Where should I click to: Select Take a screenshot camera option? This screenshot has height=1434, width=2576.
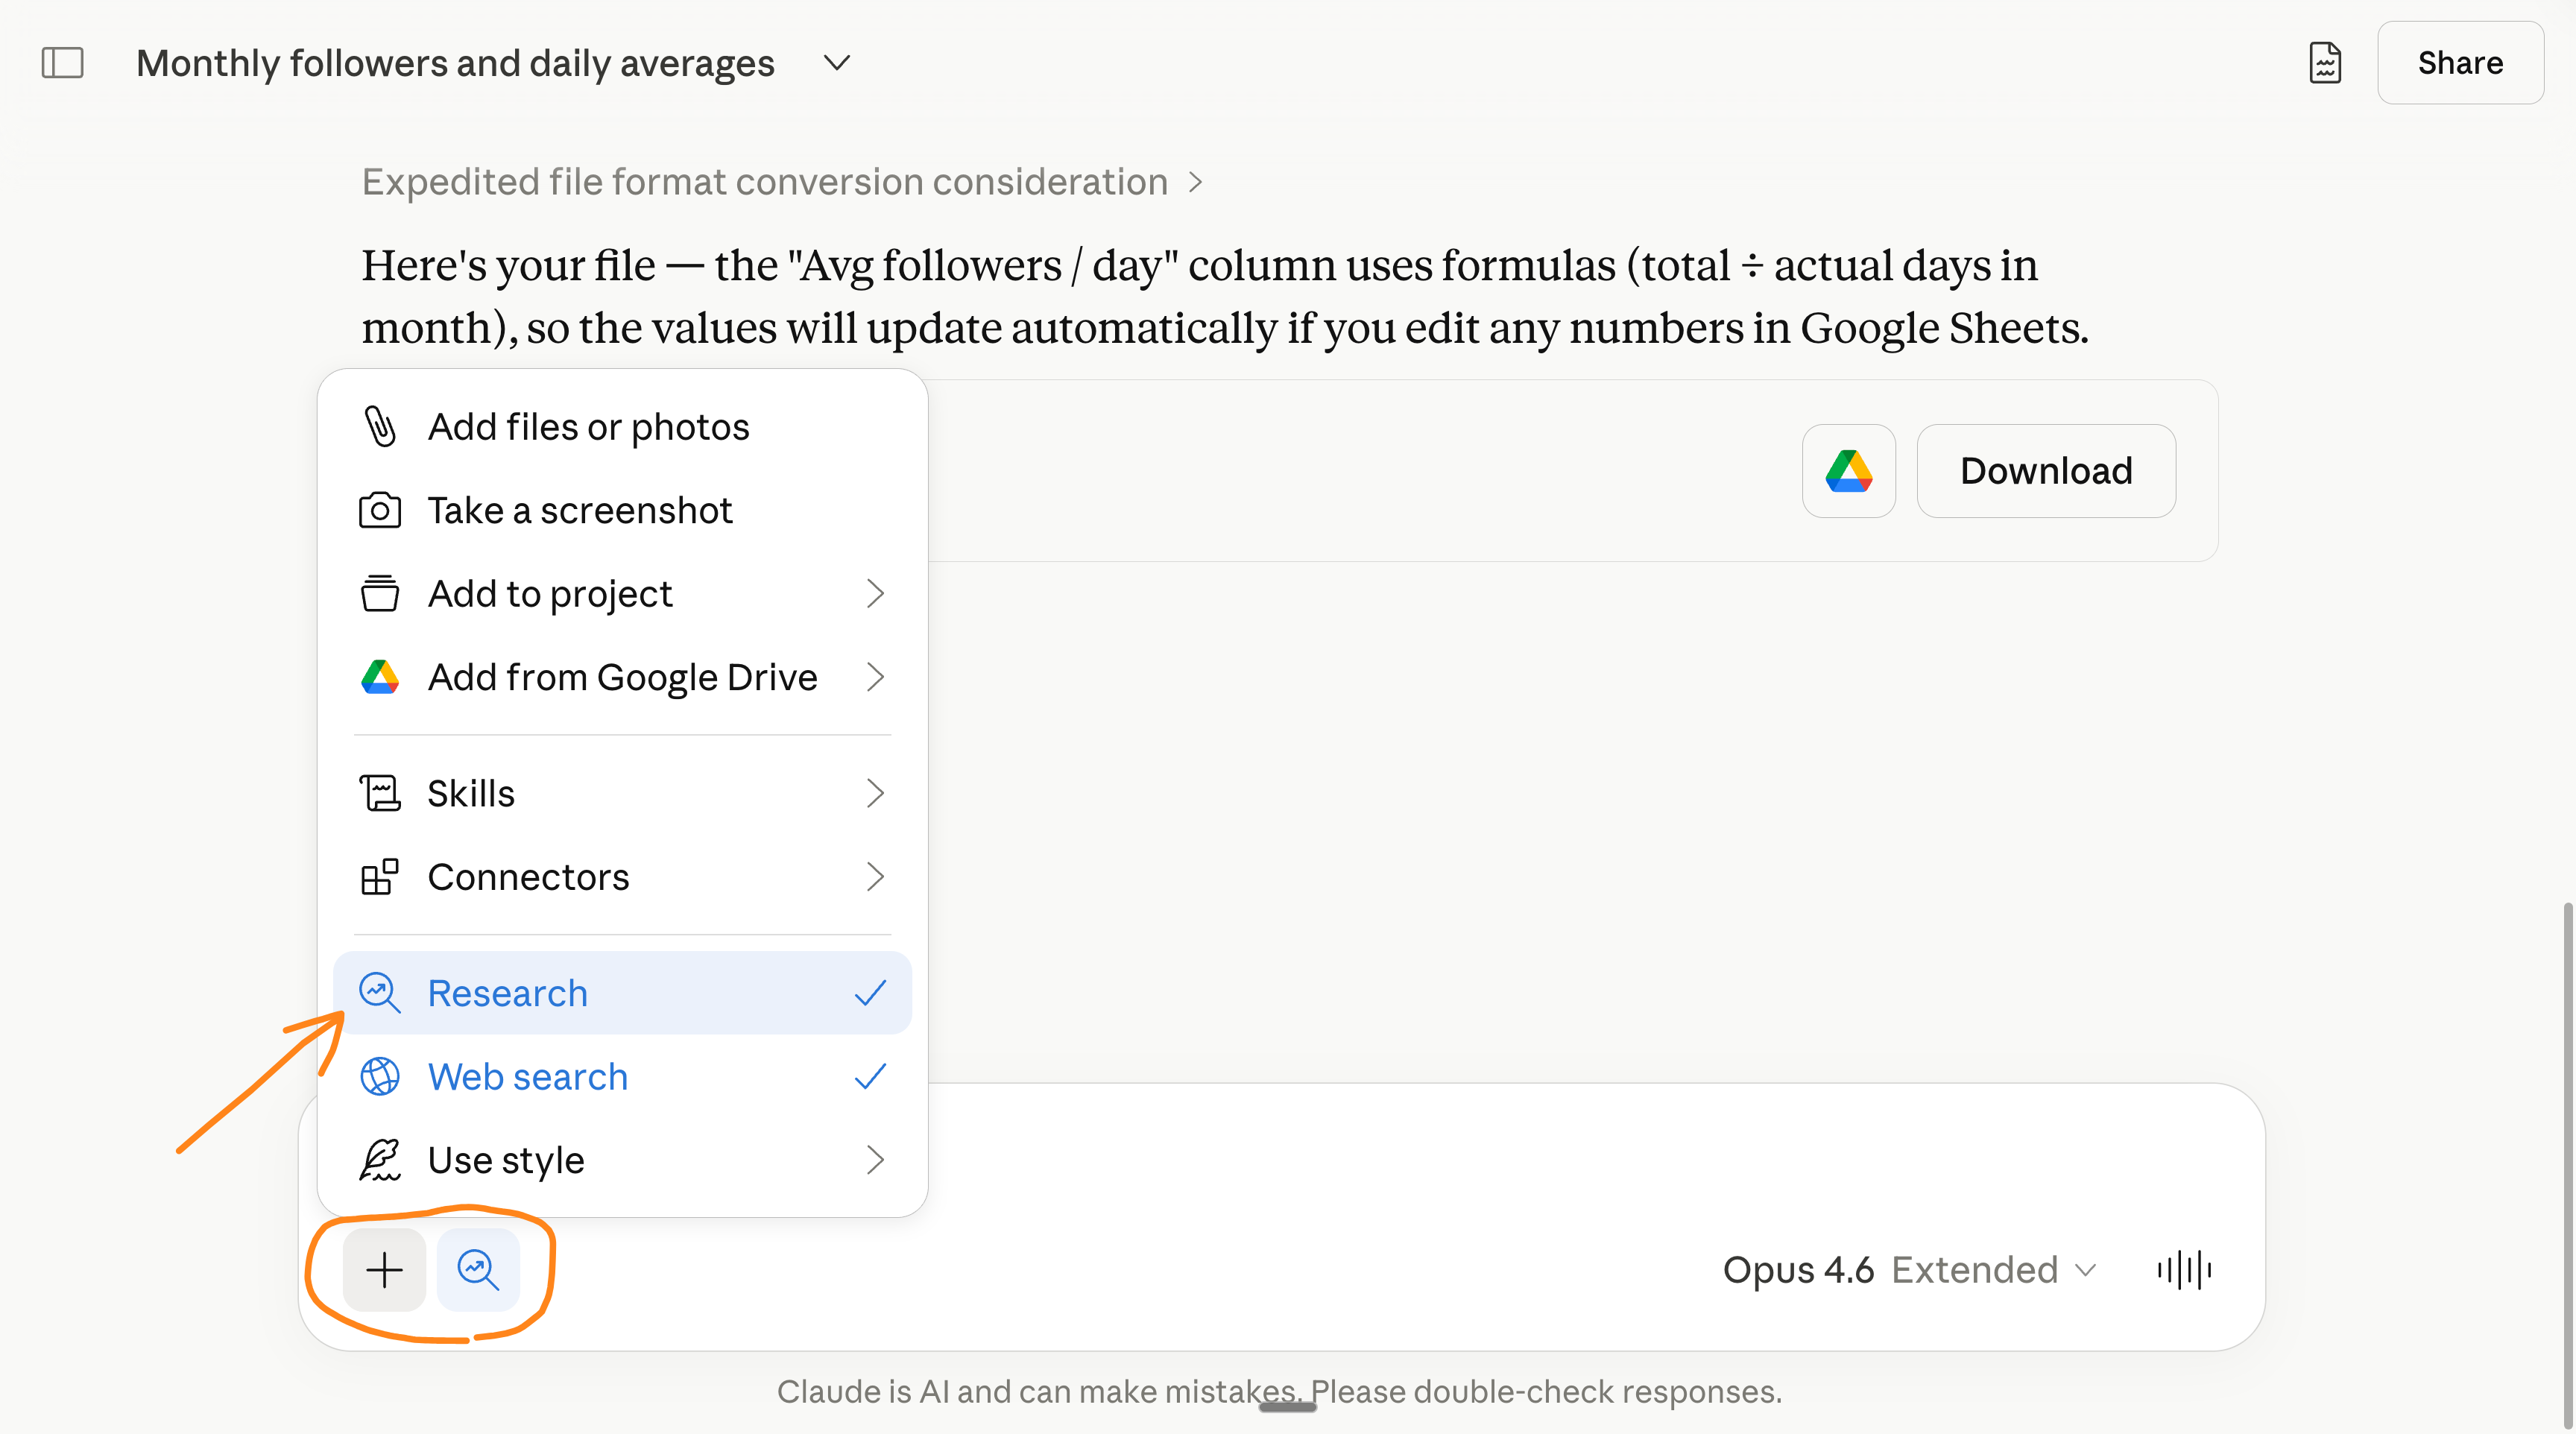click(x=580, y=511)
